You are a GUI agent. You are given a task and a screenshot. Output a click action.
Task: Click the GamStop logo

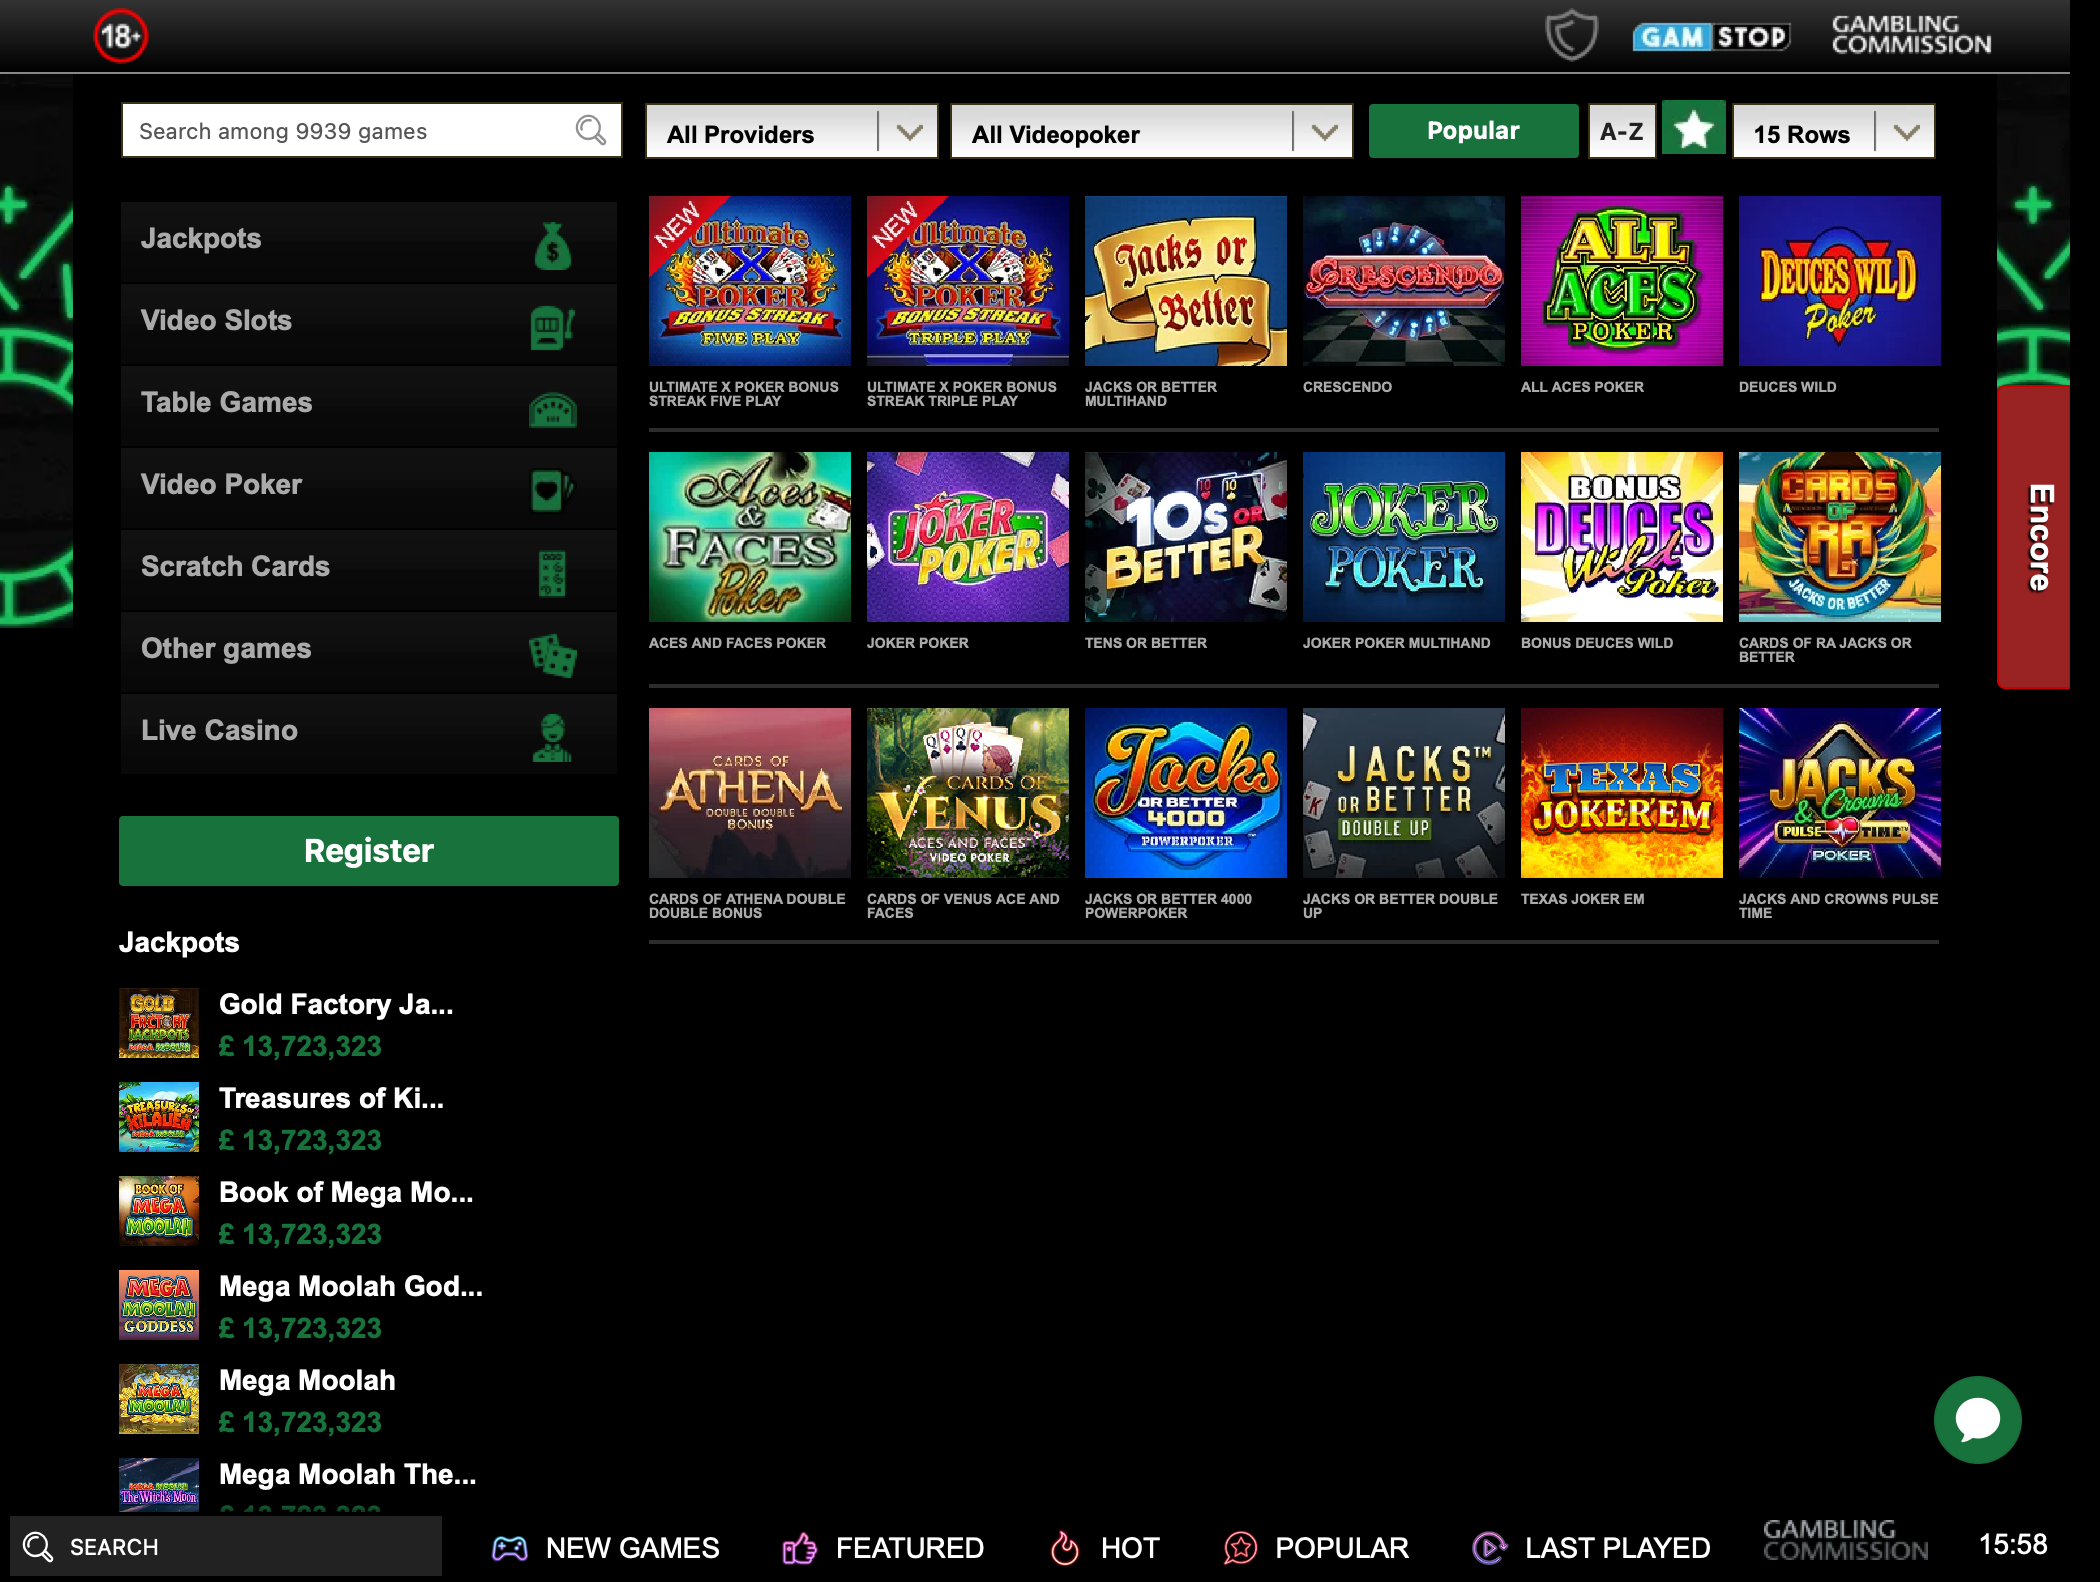(1711, 37)
